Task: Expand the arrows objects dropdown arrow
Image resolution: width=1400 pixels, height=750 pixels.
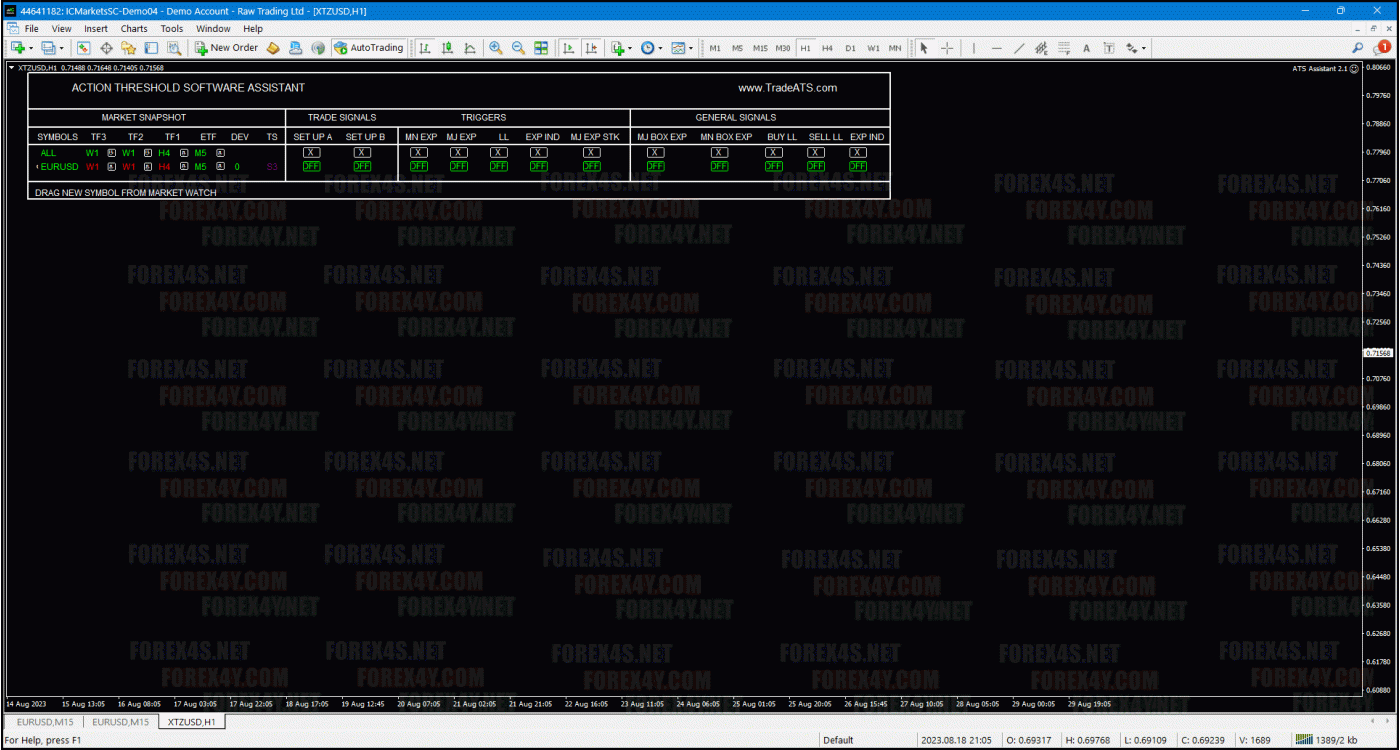Action: pos(1144,48)
